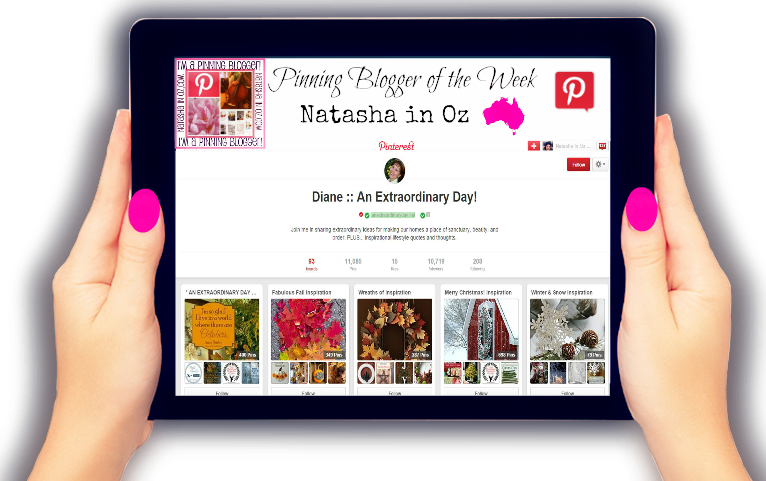The height and width of the screenshot is (481, 766).
Task: Click the I'm a Pinning Blogger badge image
Action: pyautogui.click(x=220, y=103)
